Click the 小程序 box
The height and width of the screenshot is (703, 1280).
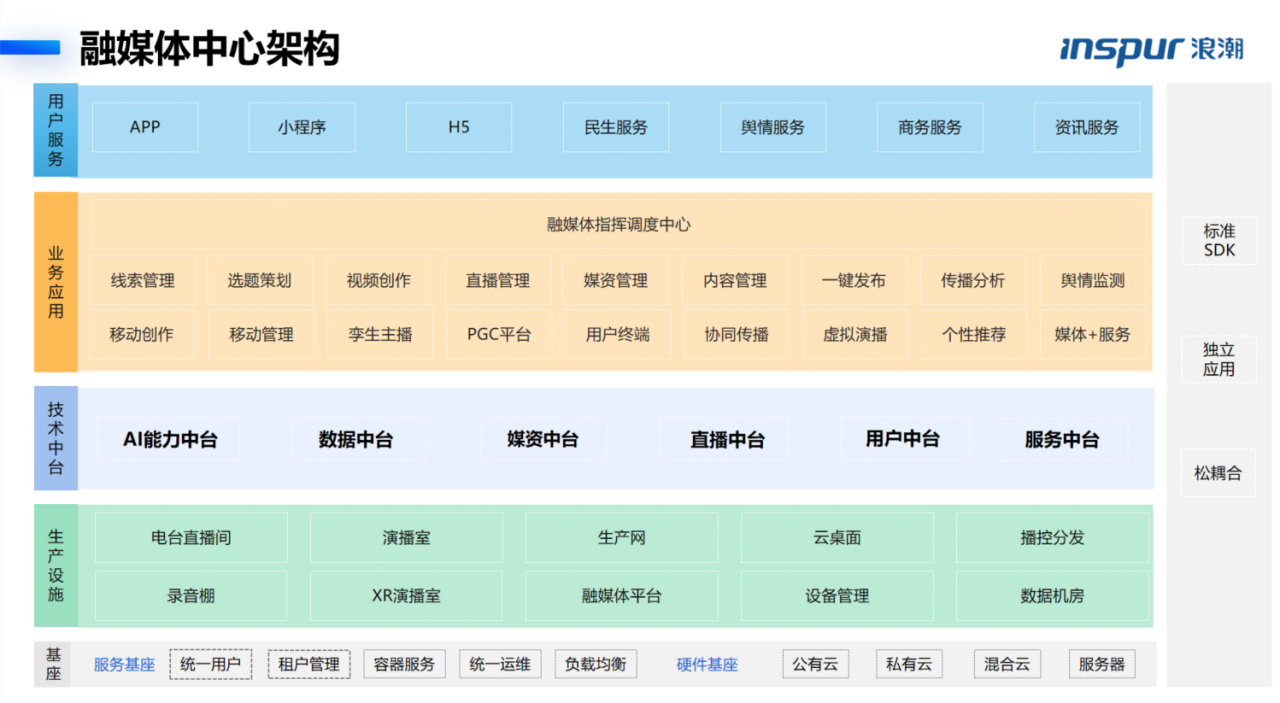pos(302,127)
